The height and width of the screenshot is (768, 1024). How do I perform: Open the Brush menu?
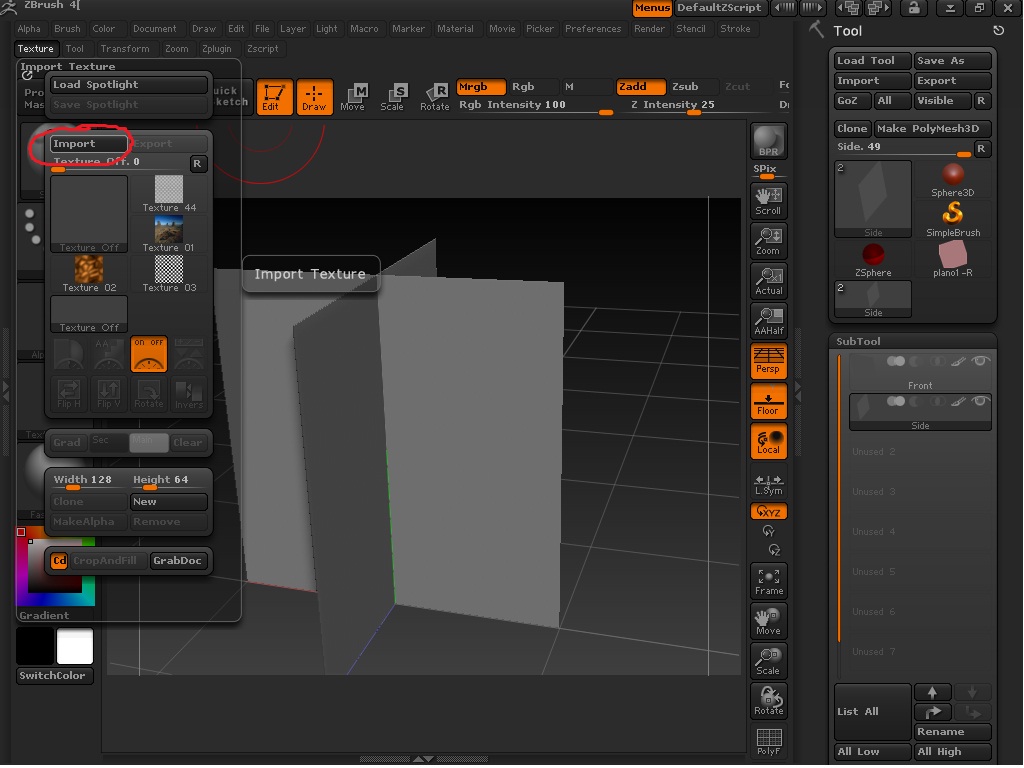pos(67,29)
